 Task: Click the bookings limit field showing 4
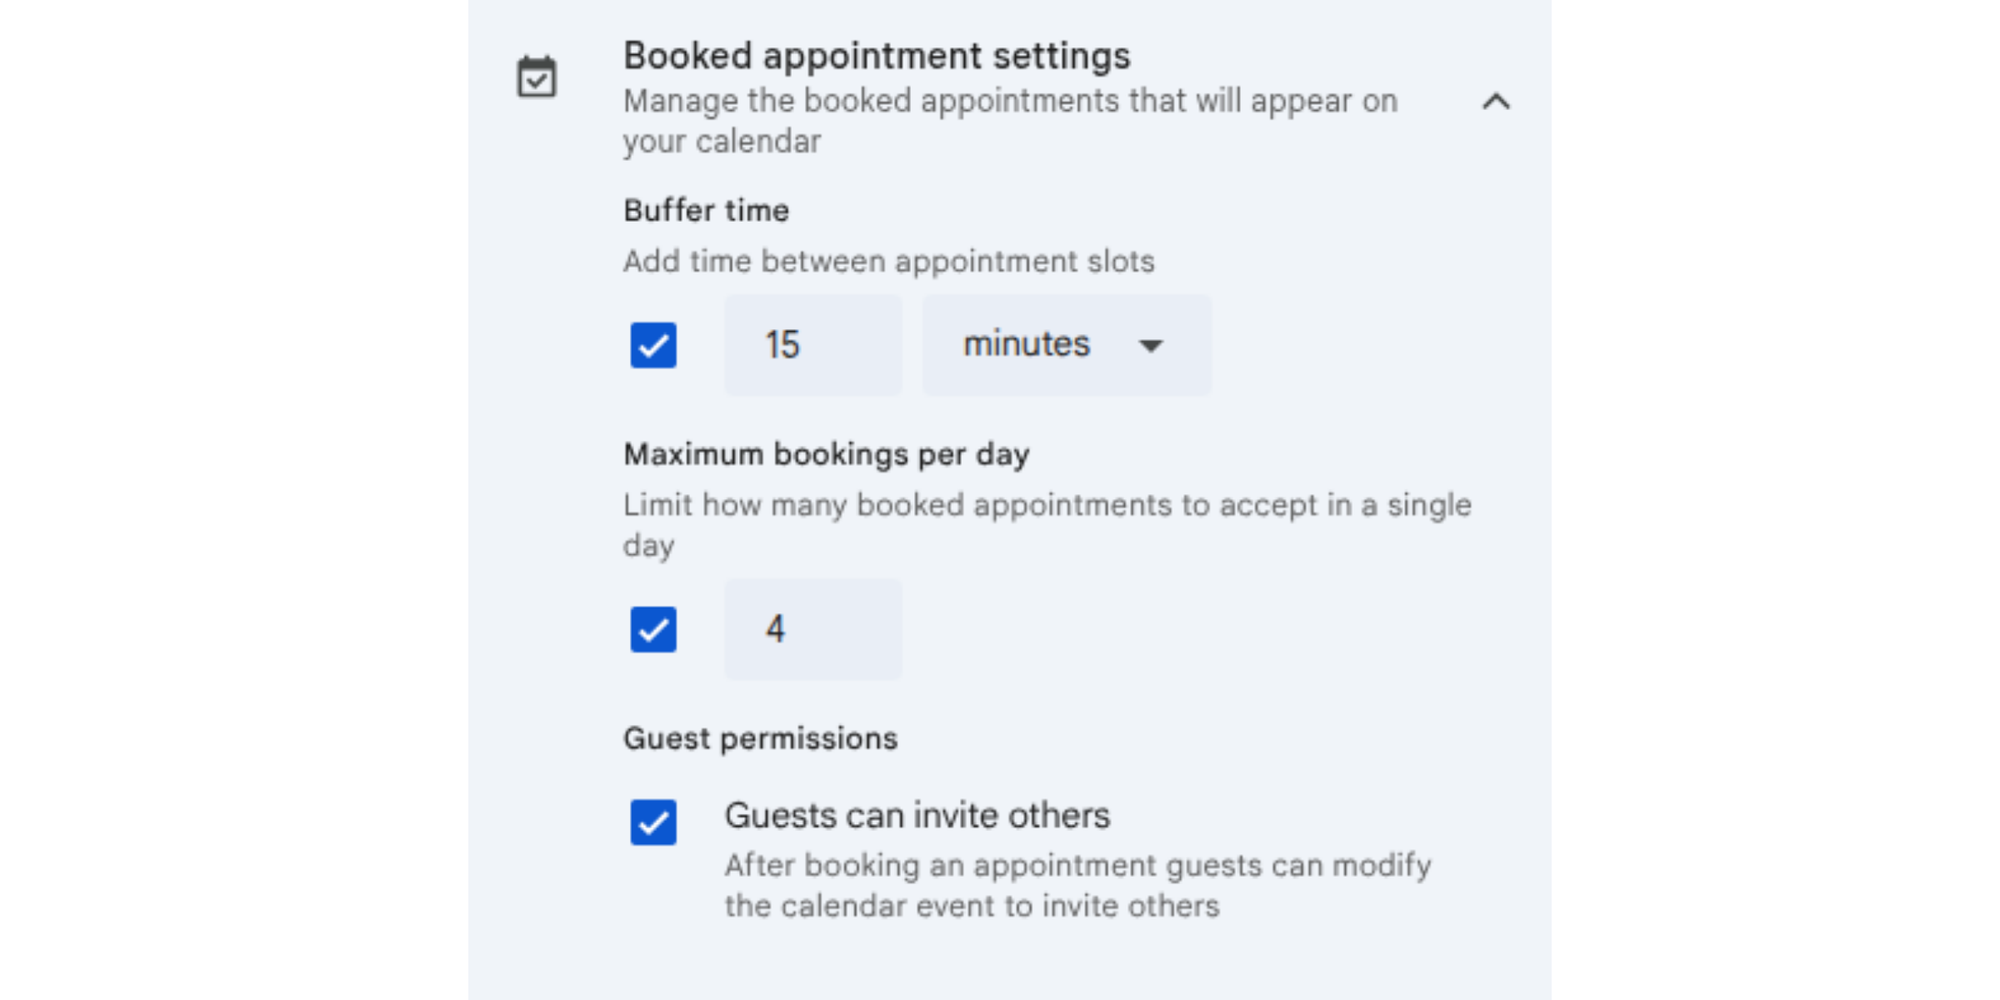point(812,629)
